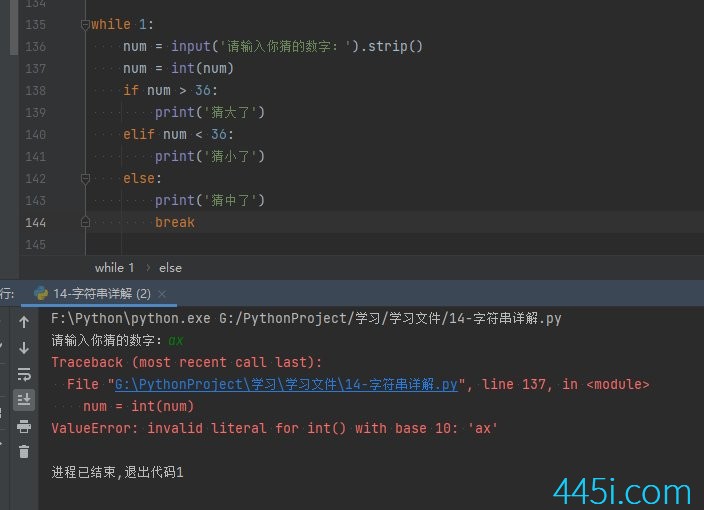This screenshot has width=704, height=510.
Task: Click 'num = int(num)' in the traceback
Action: point(139,406)
